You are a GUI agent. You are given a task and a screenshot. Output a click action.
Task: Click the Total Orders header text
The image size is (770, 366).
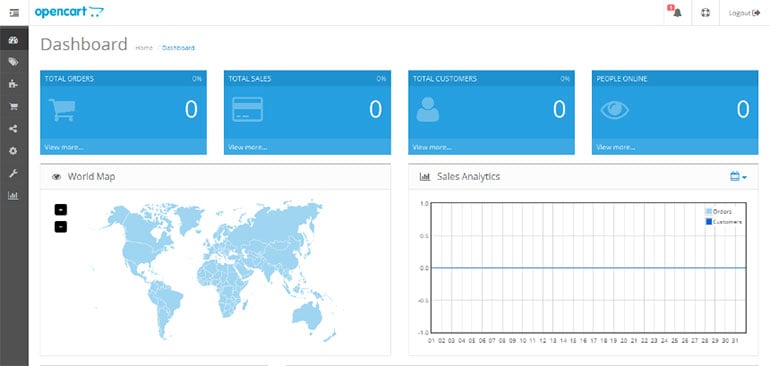69,79
